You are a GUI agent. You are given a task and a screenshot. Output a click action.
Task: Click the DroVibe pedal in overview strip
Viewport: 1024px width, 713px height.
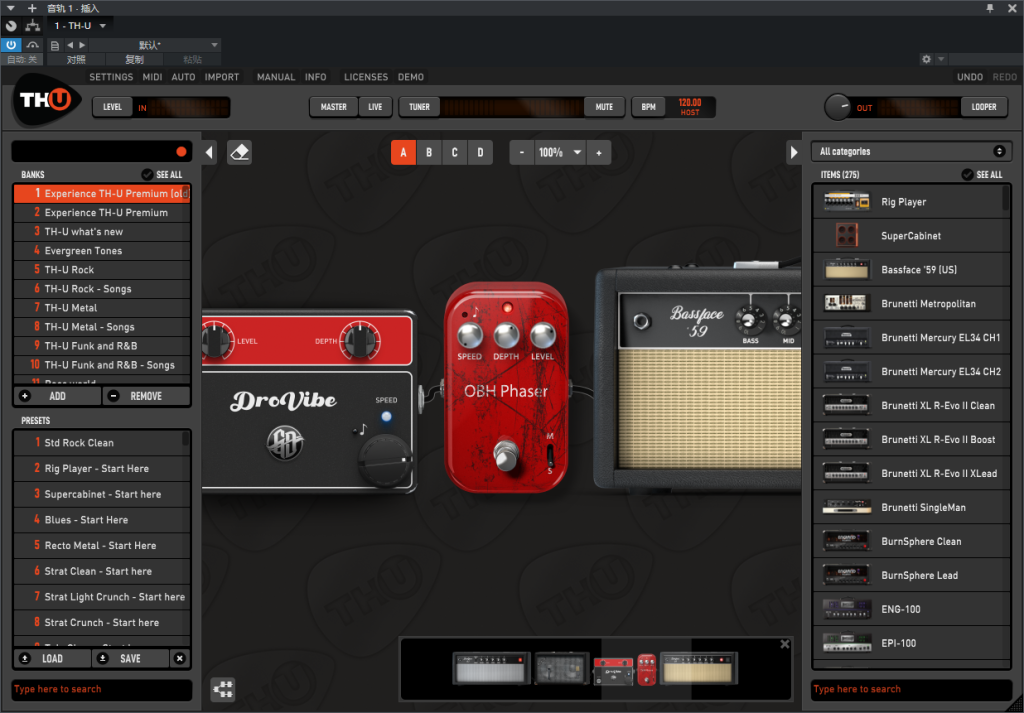pos(613,671)
